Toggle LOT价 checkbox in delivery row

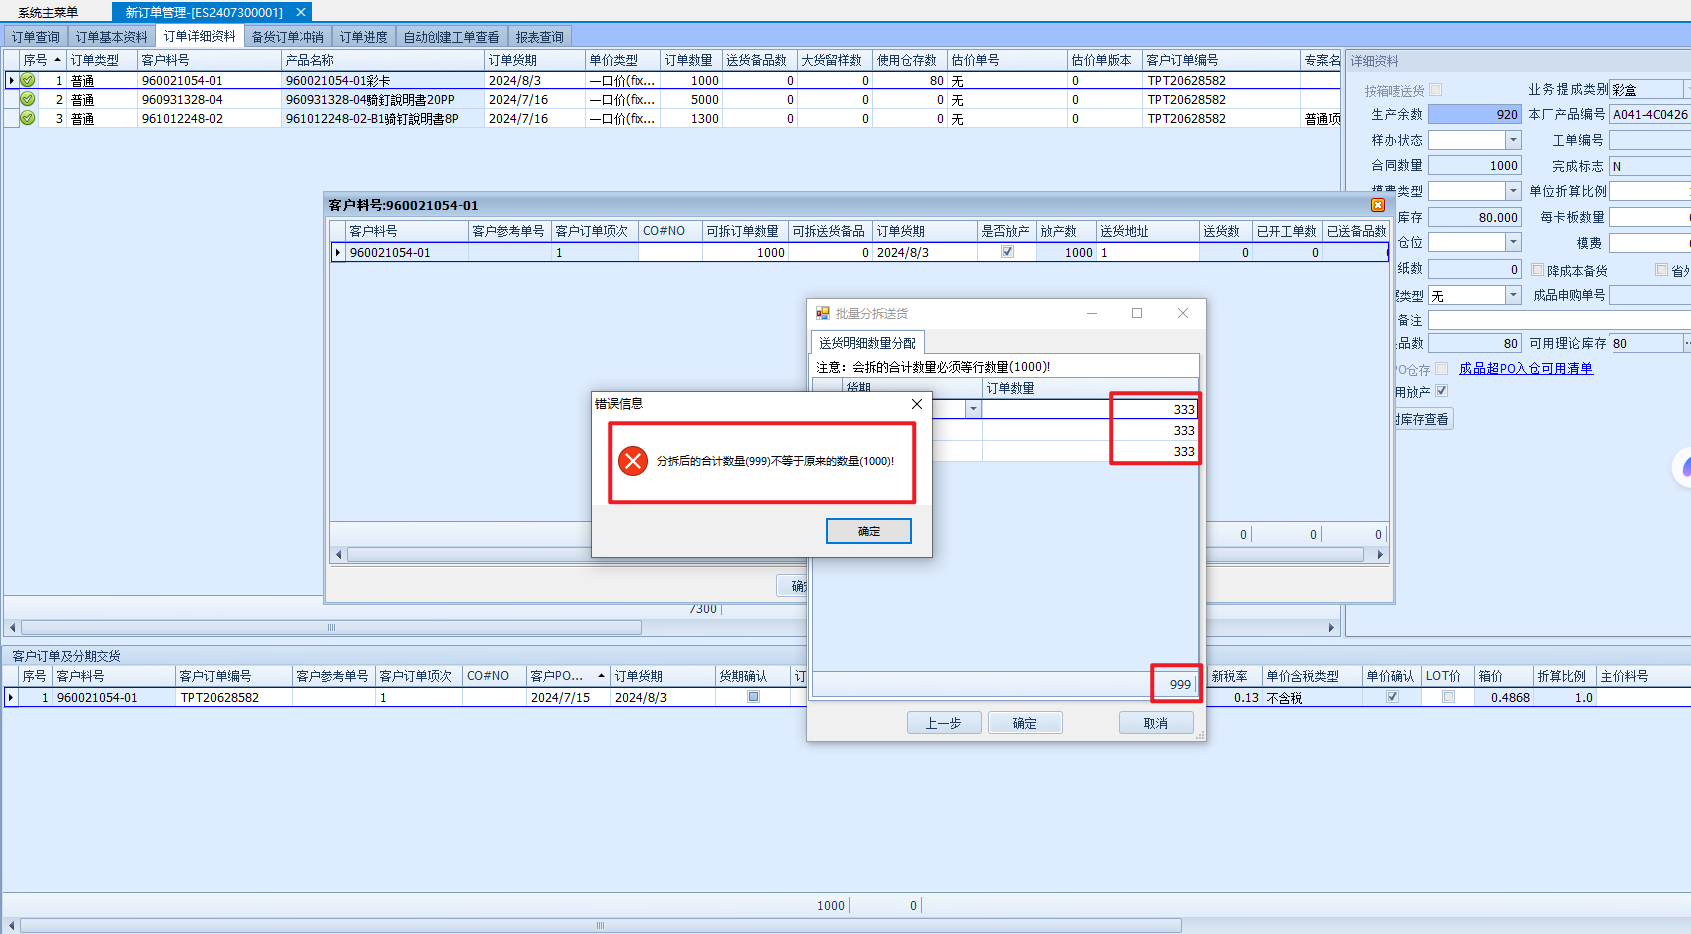pyautogui.click(x=1448, y=697)
